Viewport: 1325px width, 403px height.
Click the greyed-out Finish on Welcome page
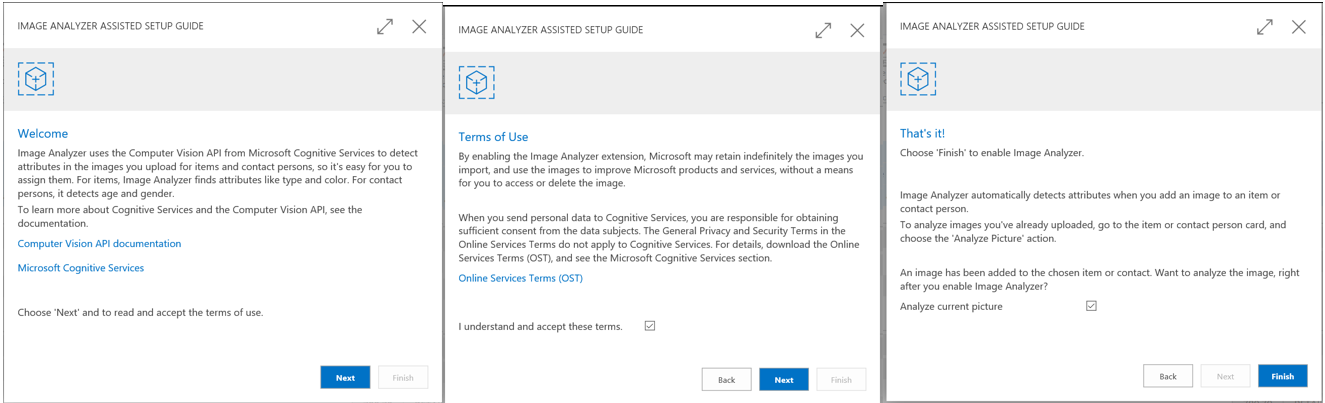point(403,378)
